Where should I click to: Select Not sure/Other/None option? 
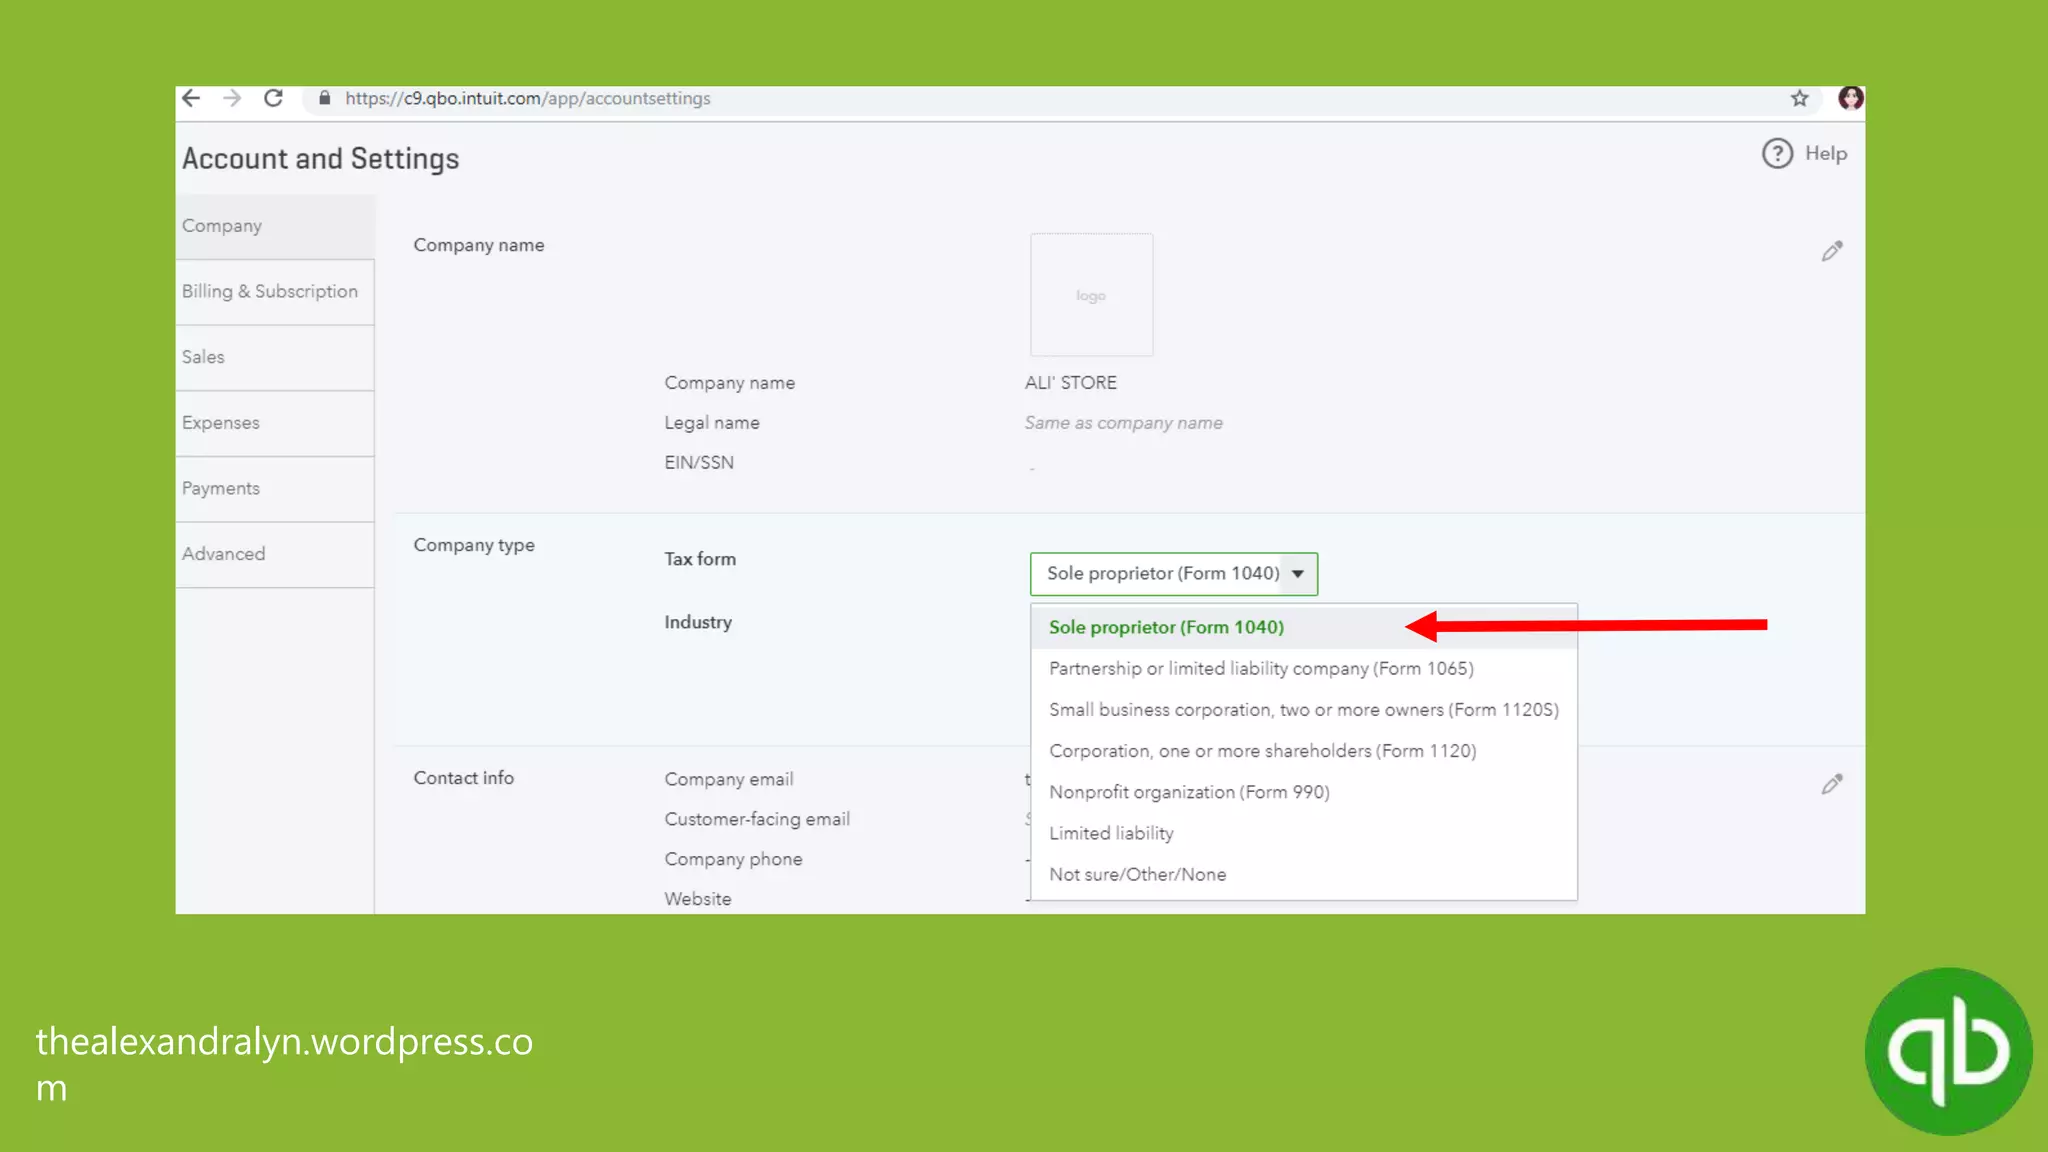1137,874
